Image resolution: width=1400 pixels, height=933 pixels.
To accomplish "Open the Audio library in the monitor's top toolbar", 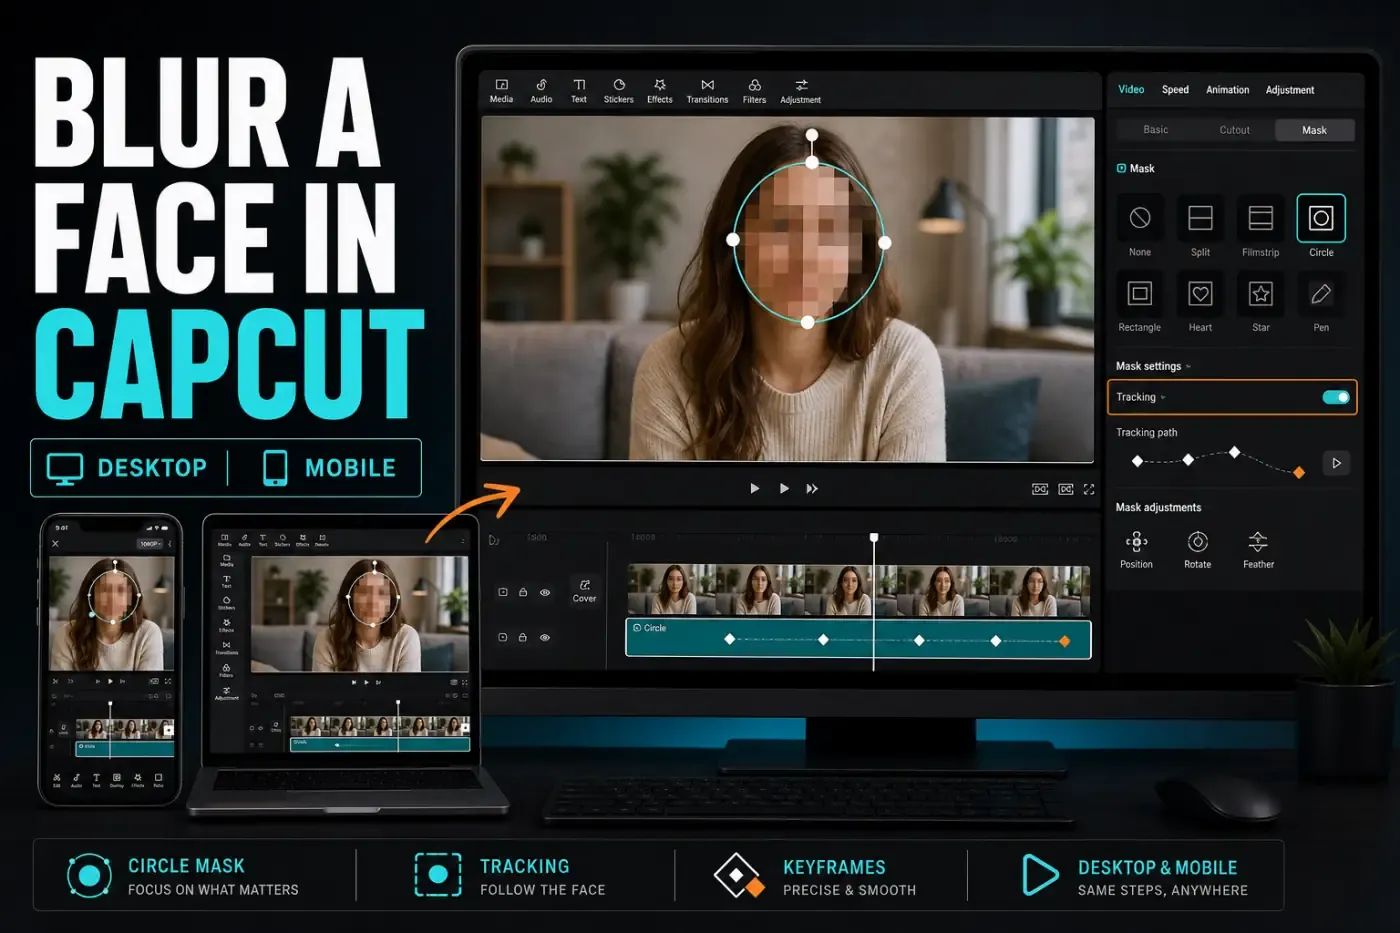I will (x=541, y=90).
